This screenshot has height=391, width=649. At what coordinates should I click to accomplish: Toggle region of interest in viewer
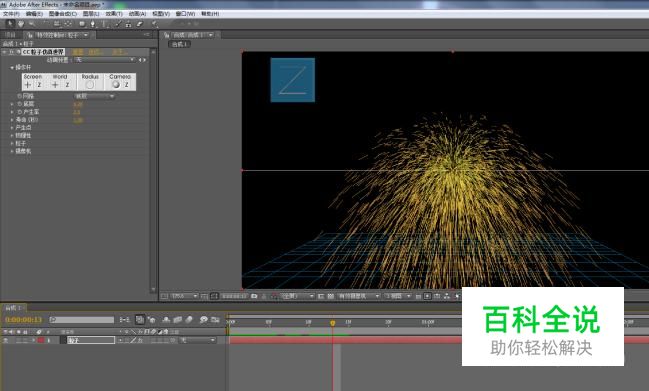pyautogui.click(x=320, y=296)
